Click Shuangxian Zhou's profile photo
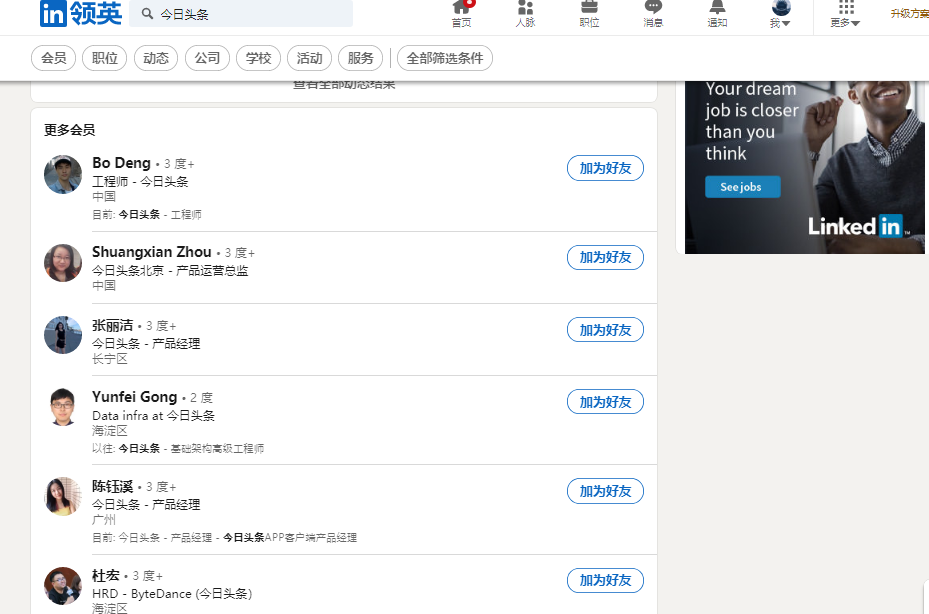The width and height of the screenshot is (929, 614). (63, 263)
